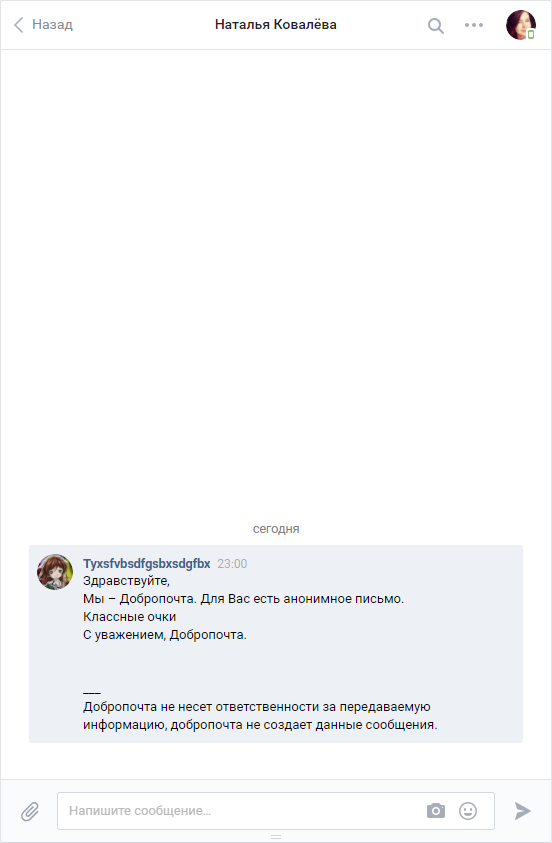Send message with paper plane icon

[x=522, y=811]
